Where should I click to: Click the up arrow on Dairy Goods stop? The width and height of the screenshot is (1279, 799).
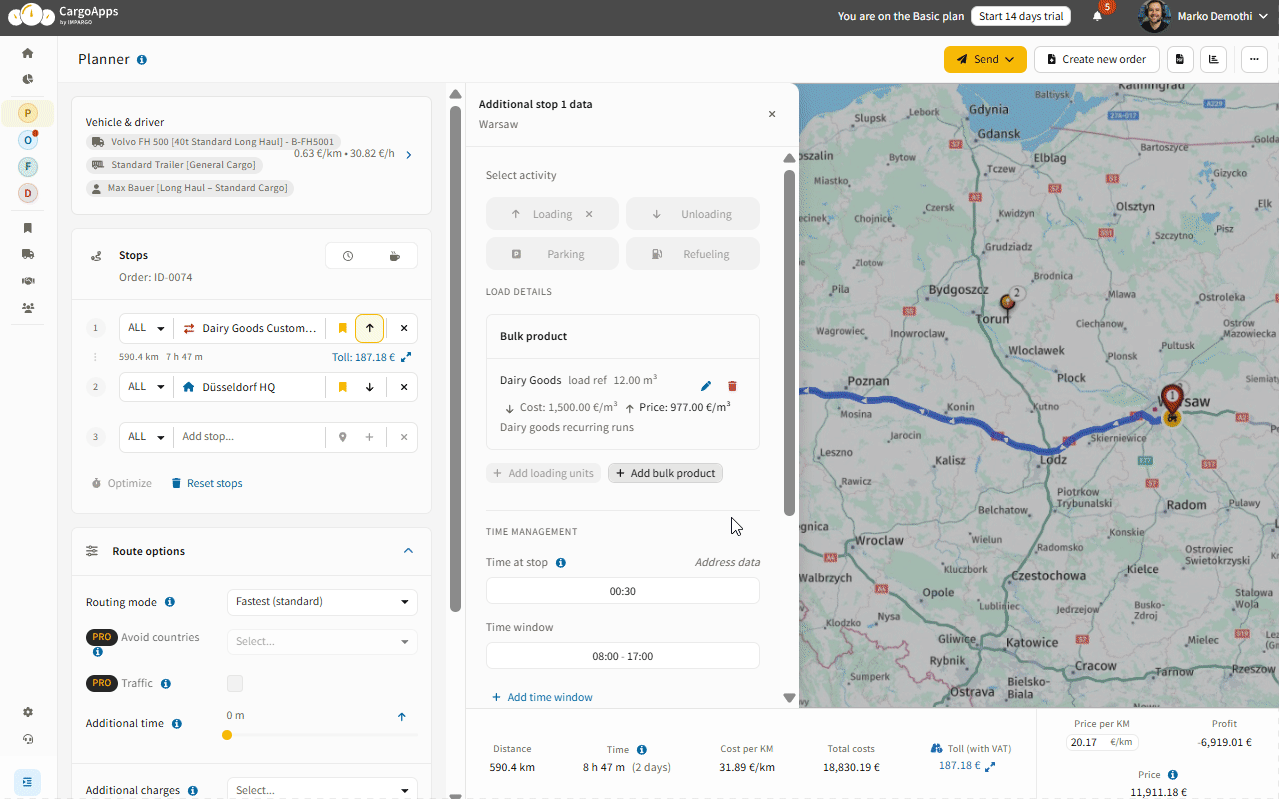369,328
